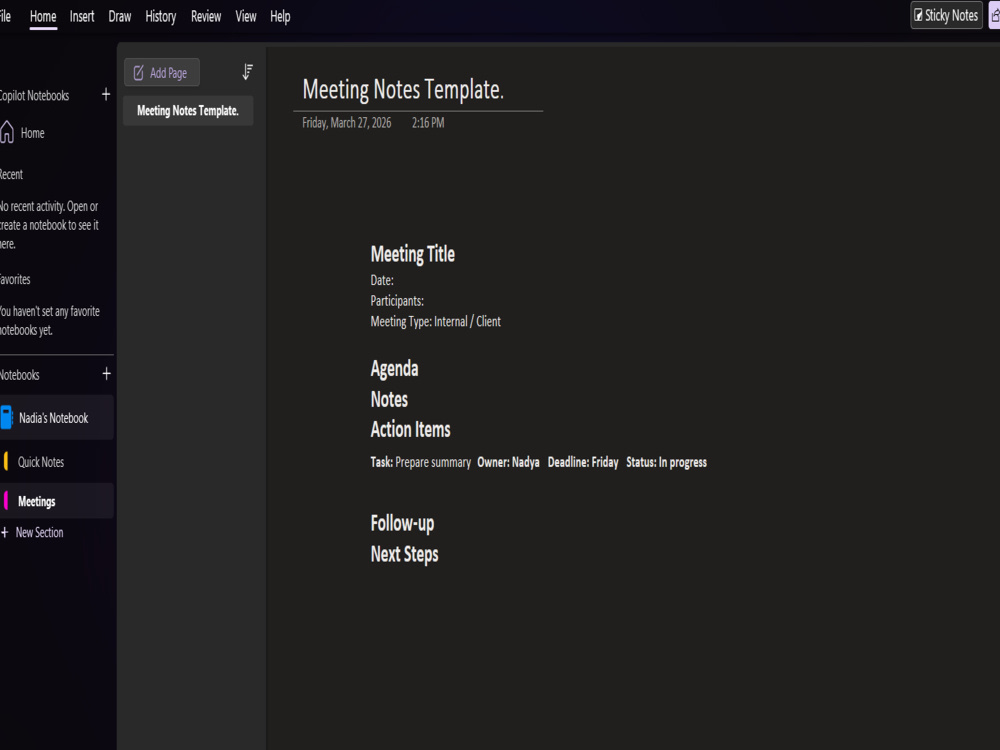Click the Task: Prepare summary text
The width and height of the screenshot is (1000, 750).
(420, 462)
